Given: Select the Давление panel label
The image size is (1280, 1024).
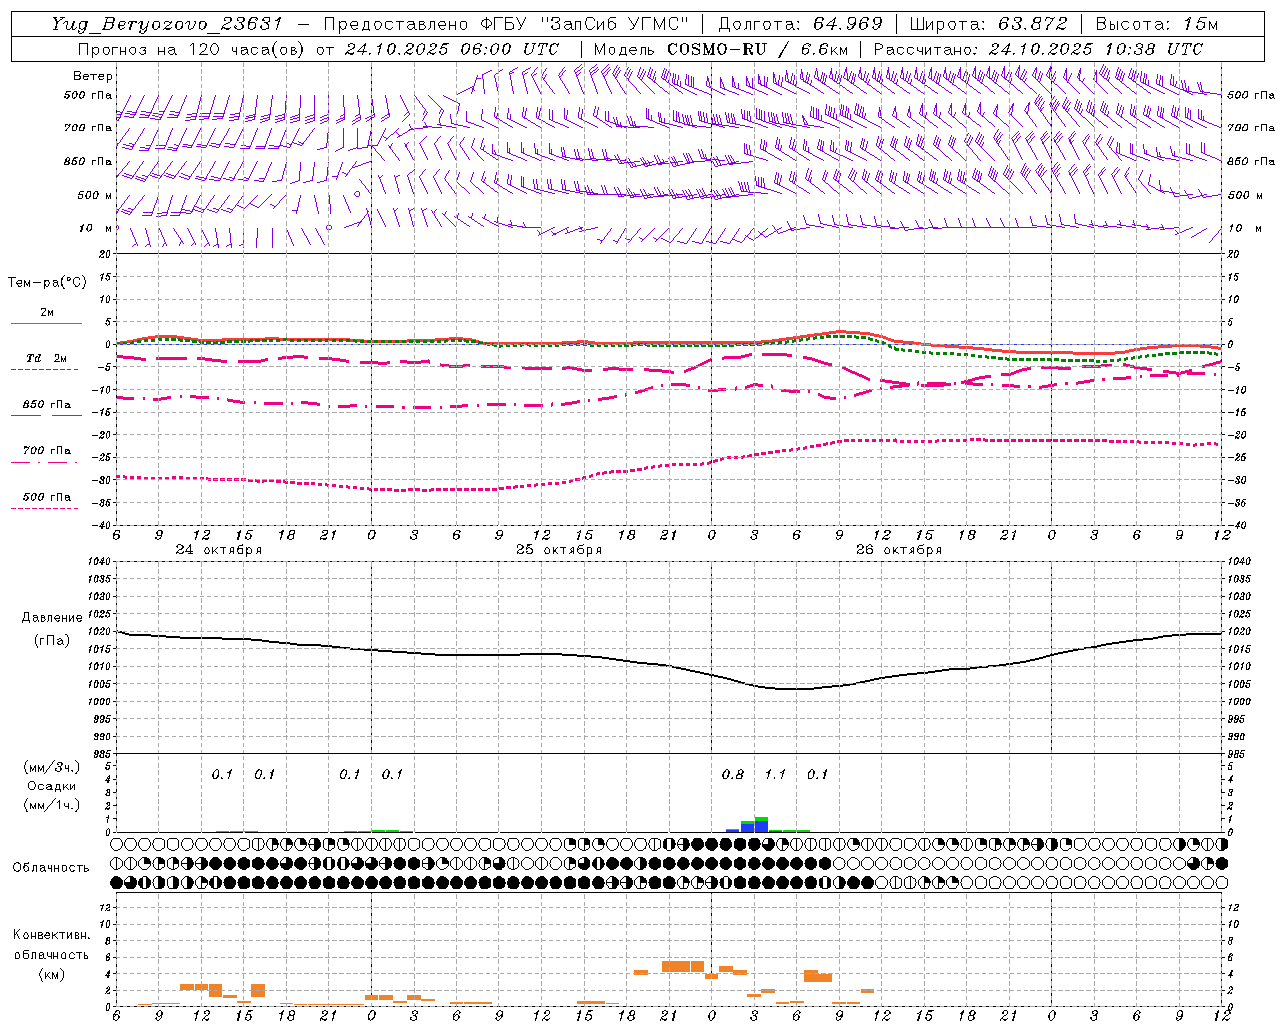Looking at the screenshot, I should pos(52,618).
